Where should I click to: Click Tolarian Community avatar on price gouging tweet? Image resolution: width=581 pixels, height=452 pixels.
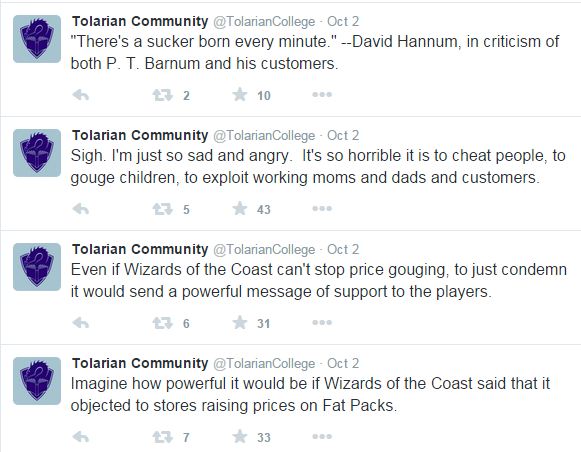coord(37,267)
